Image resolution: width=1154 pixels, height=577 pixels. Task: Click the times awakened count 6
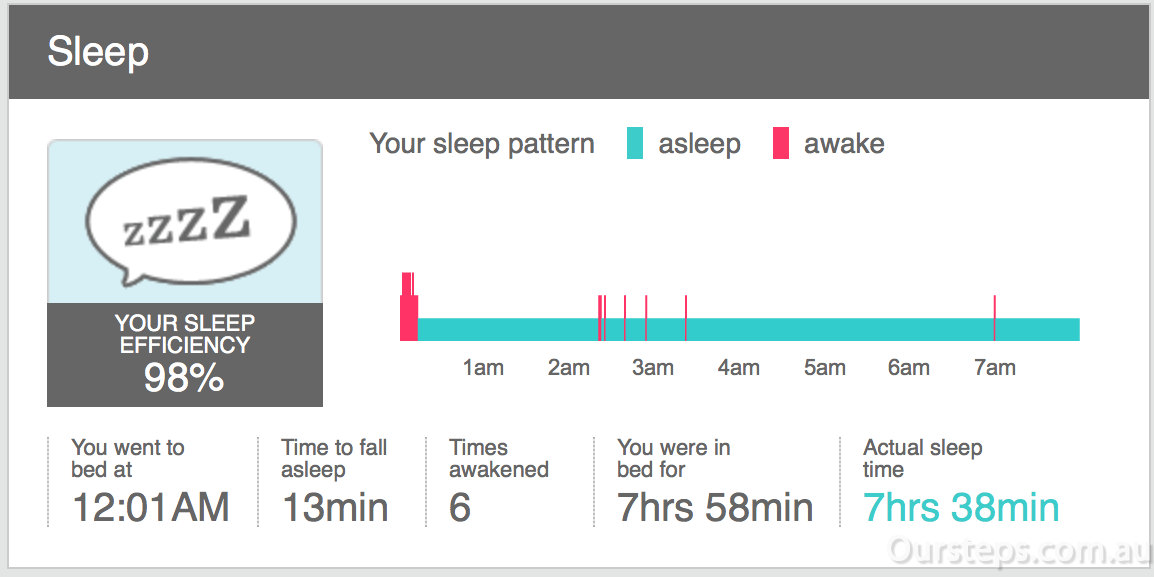(x=460, y=507)
